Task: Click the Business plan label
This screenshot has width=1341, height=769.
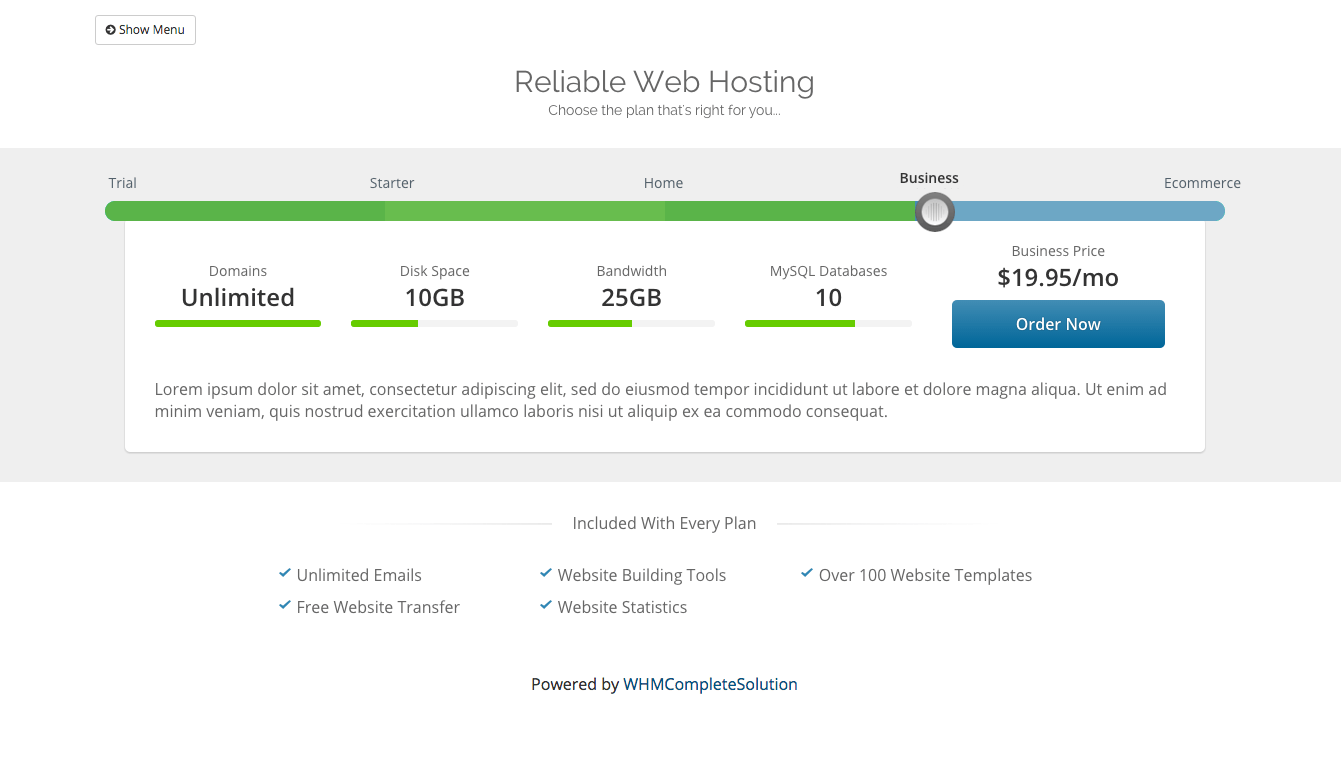Action: pyautogui.click(x=929, y=178)
